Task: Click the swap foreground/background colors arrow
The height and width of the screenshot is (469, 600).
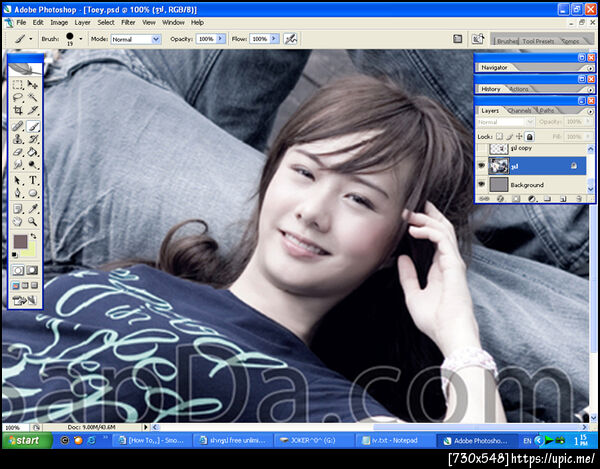Action: point(34,236)
